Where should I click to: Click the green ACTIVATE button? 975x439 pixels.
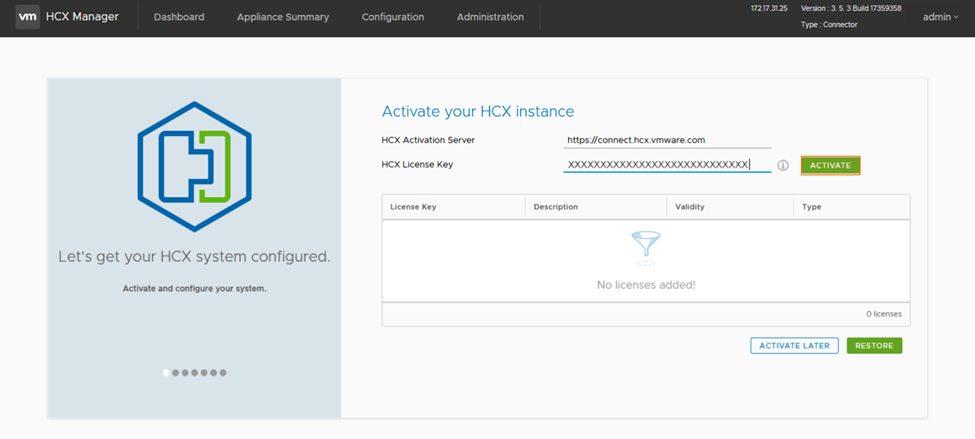pos(830,165)
